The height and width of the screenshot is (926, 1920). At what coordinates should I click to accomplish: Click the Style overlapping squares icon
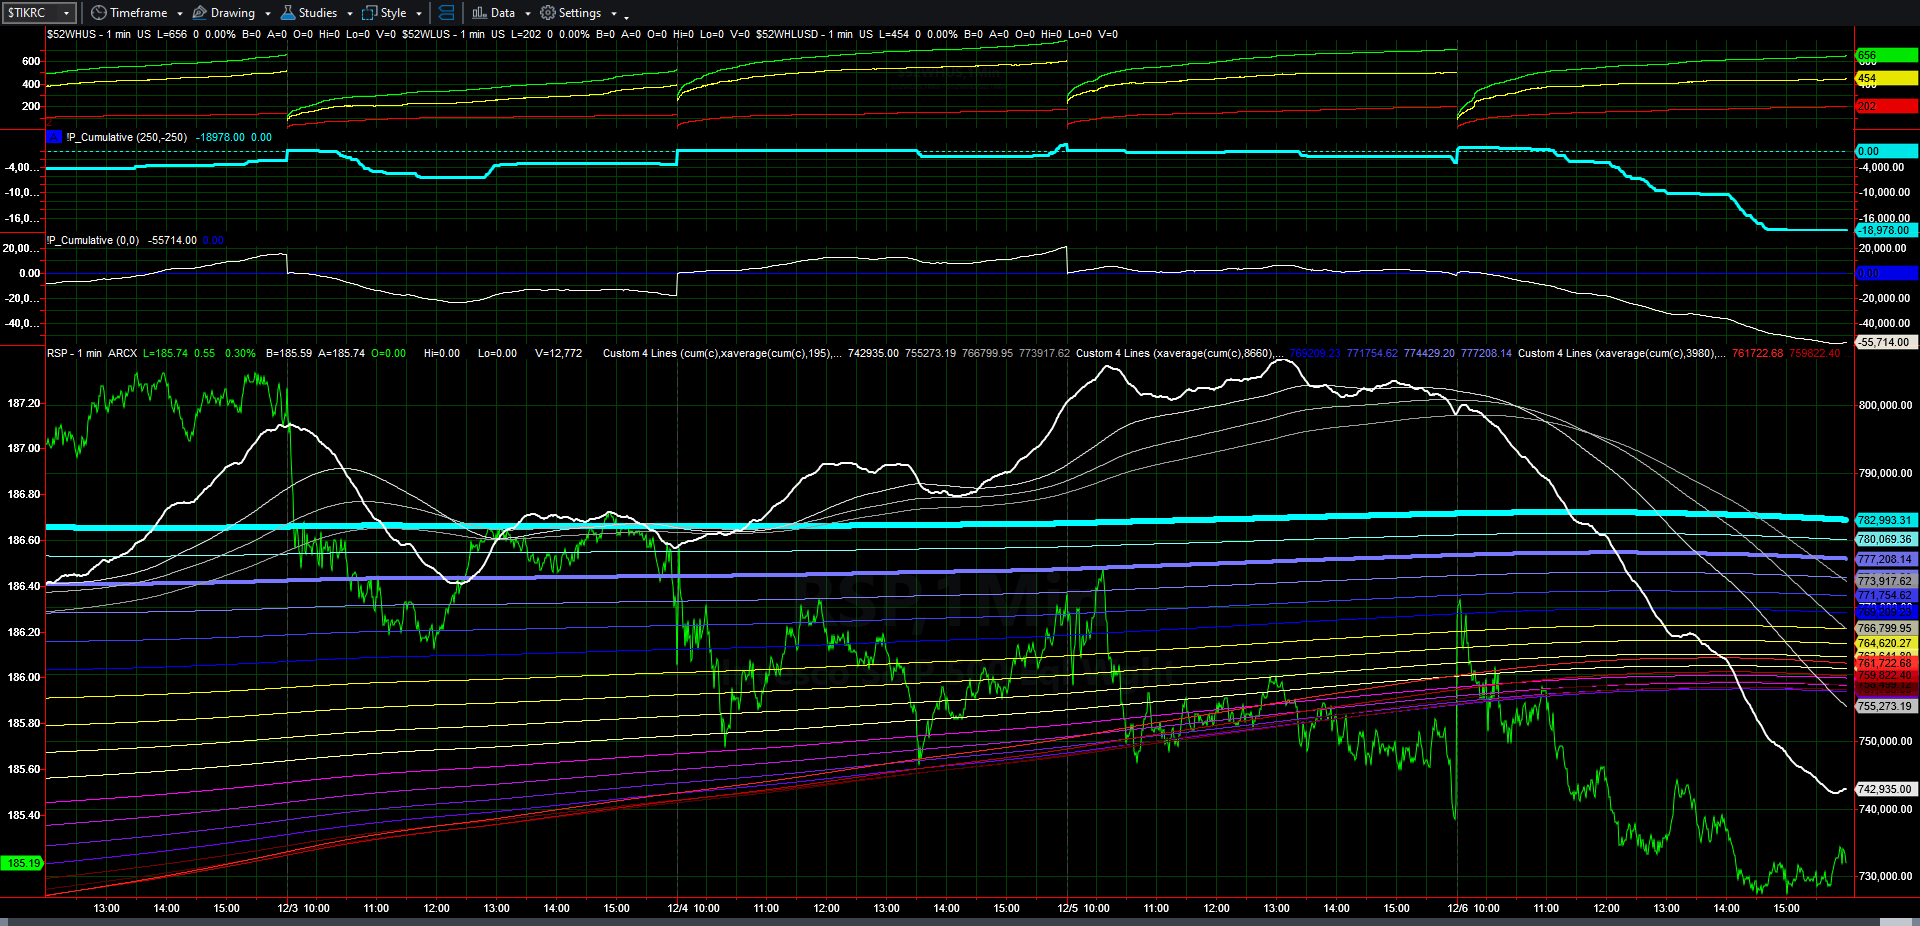click(369, 13)
